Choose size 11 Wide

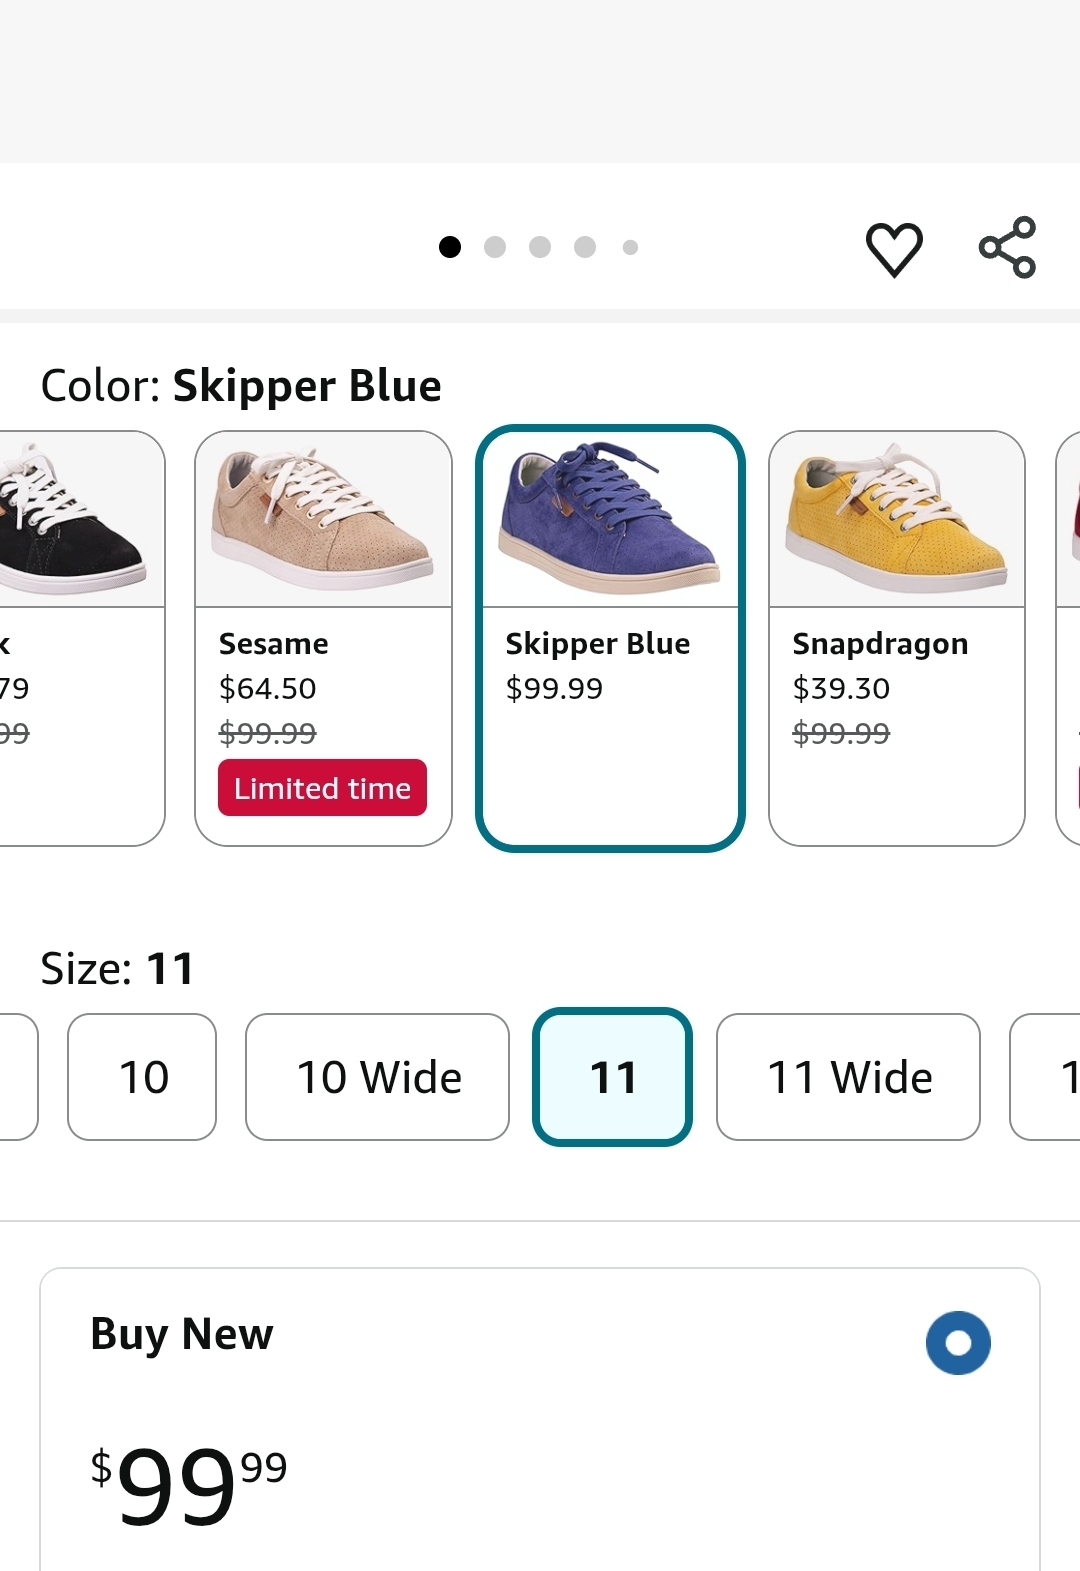[848, 1077]
